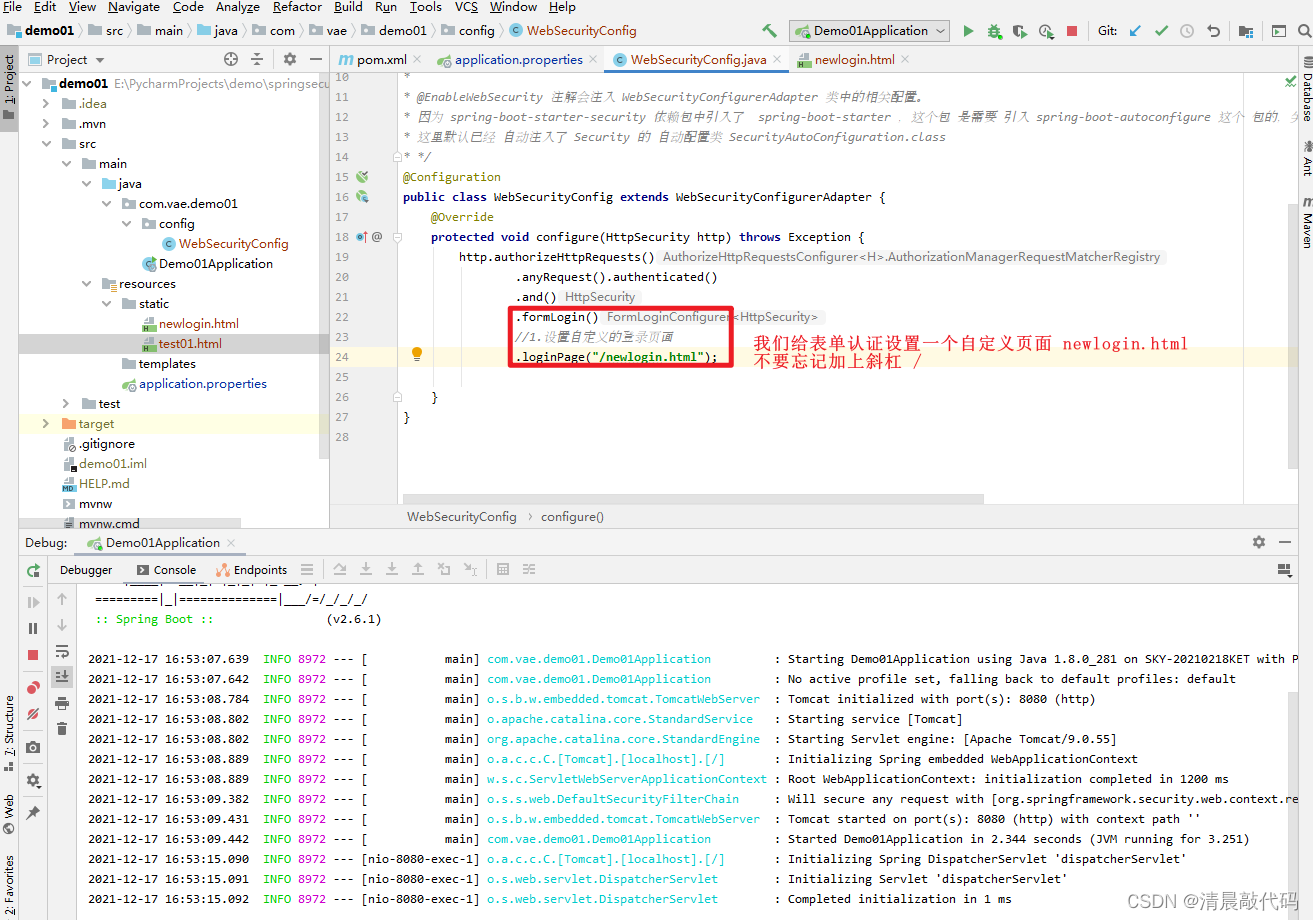Profile the app with the Profiler clock icon
Image resolution: width=1313 pixels, height=920 pixels.
pos(1046,31)
